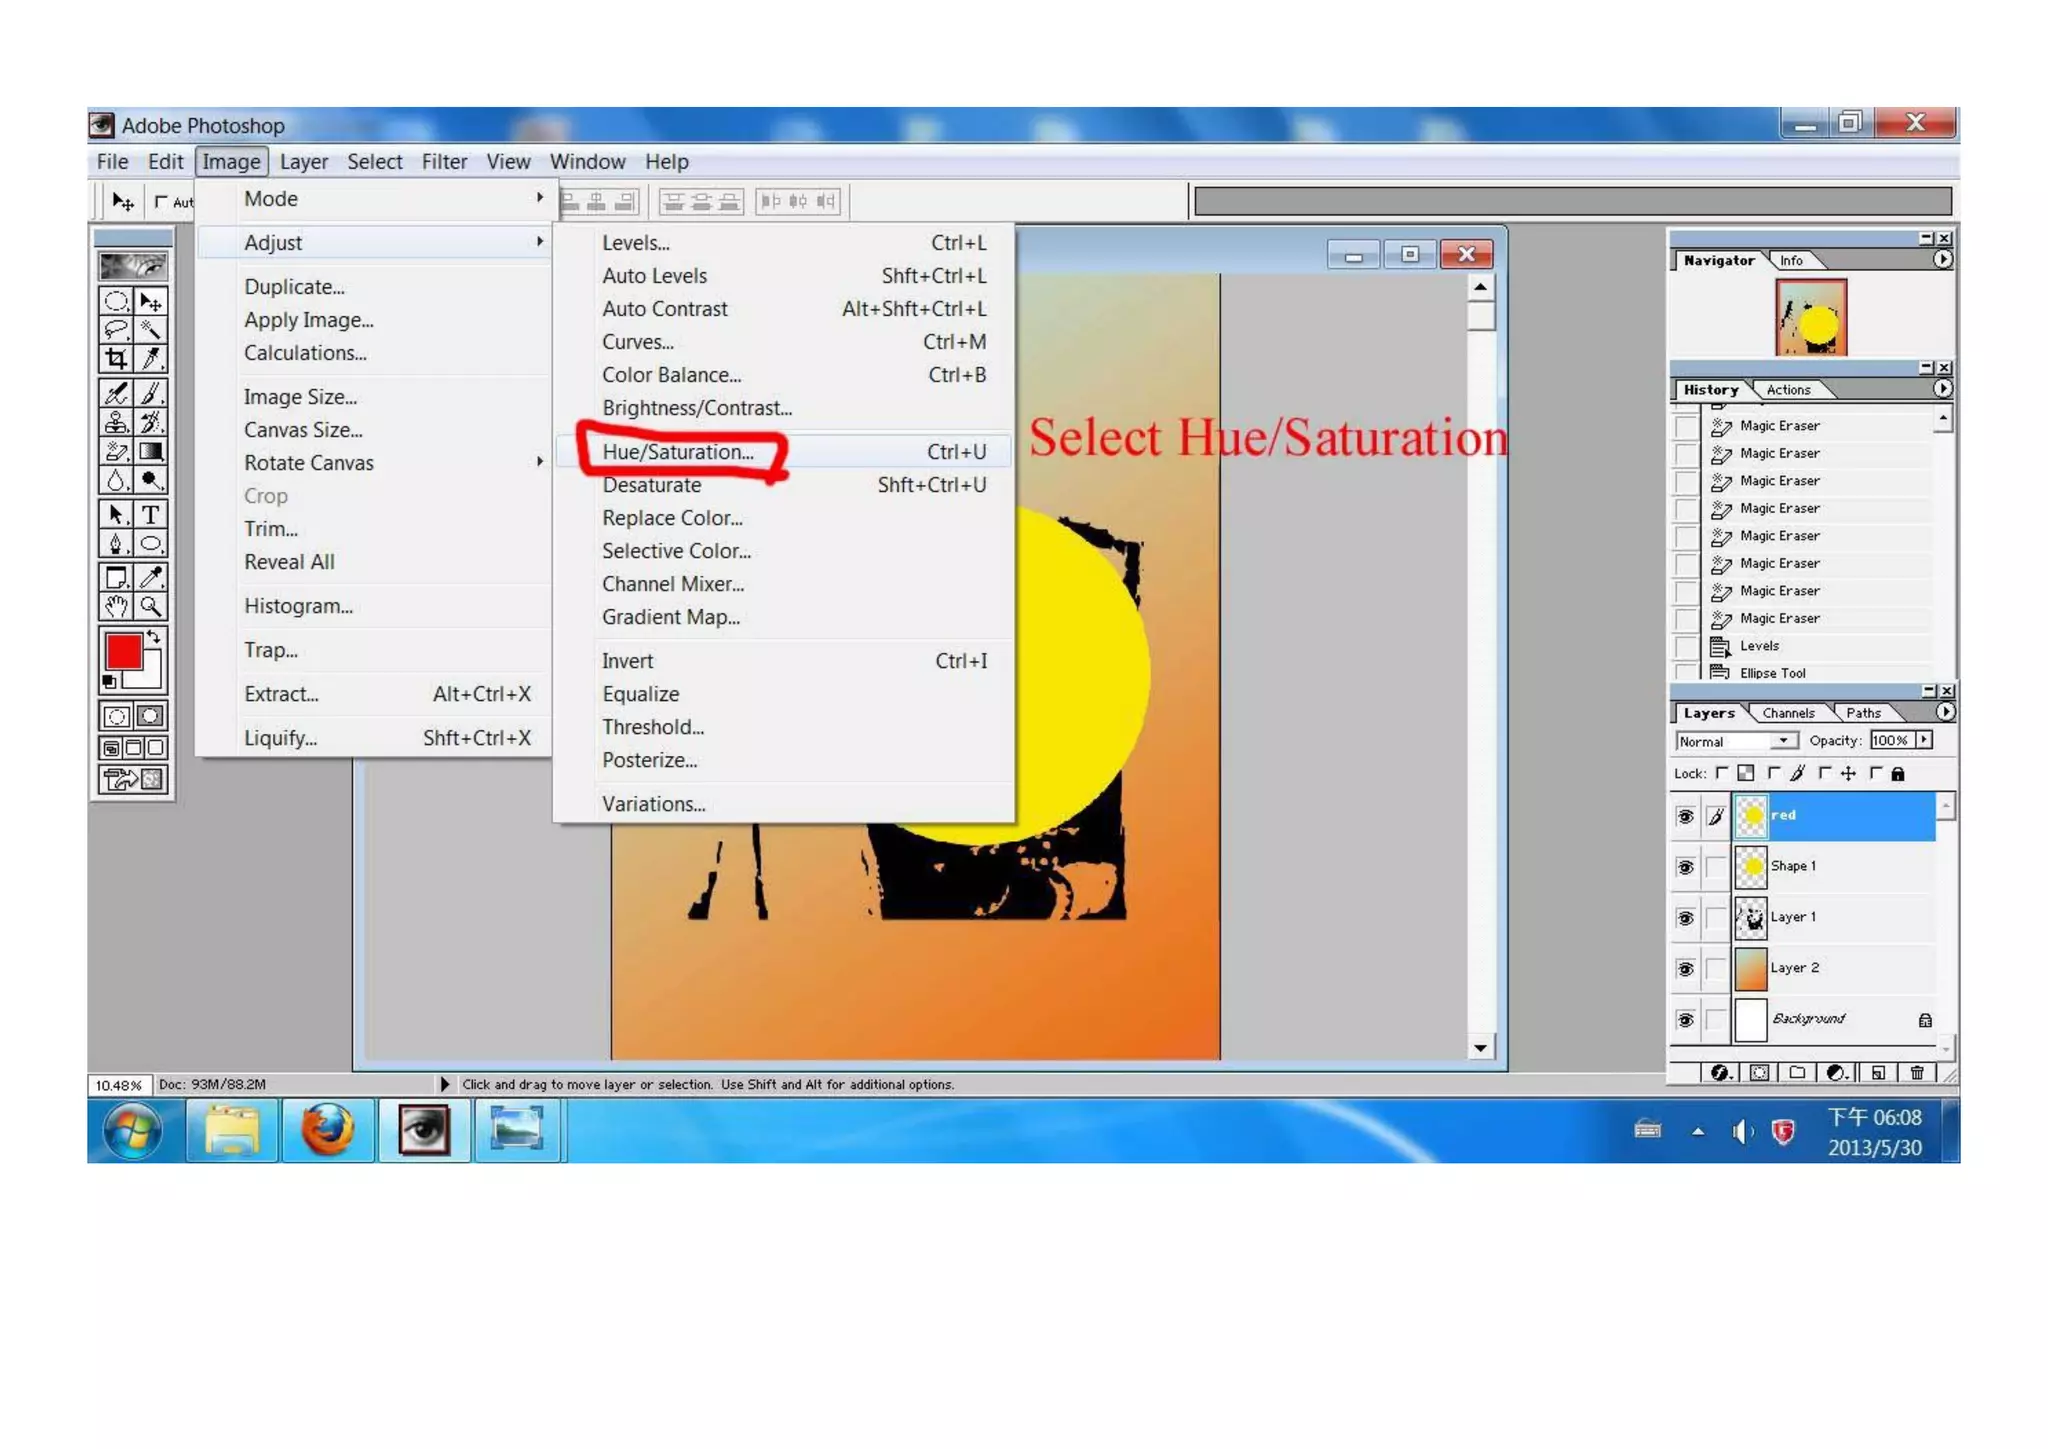Select the Path Component Selection tool

[116, 514]
